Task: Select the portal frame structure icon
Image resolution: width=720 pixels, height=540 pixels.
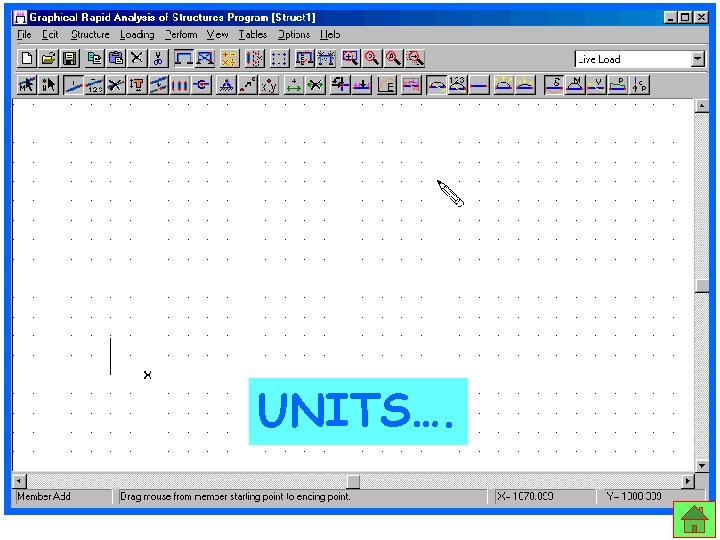Action: pos(184,58)
